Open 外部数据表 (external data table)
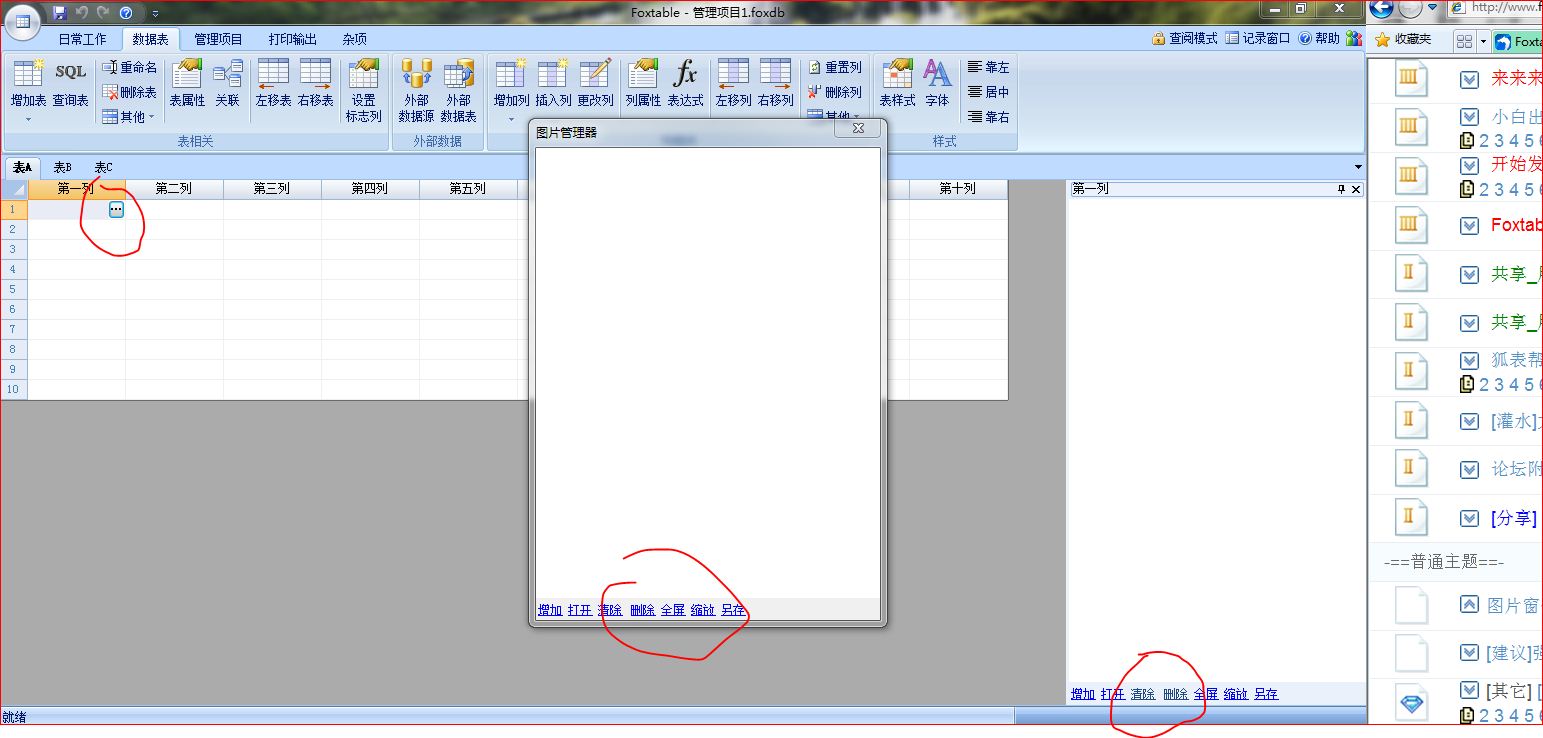The height and width of the screenshot is (738, 1543). pos(458,91)
